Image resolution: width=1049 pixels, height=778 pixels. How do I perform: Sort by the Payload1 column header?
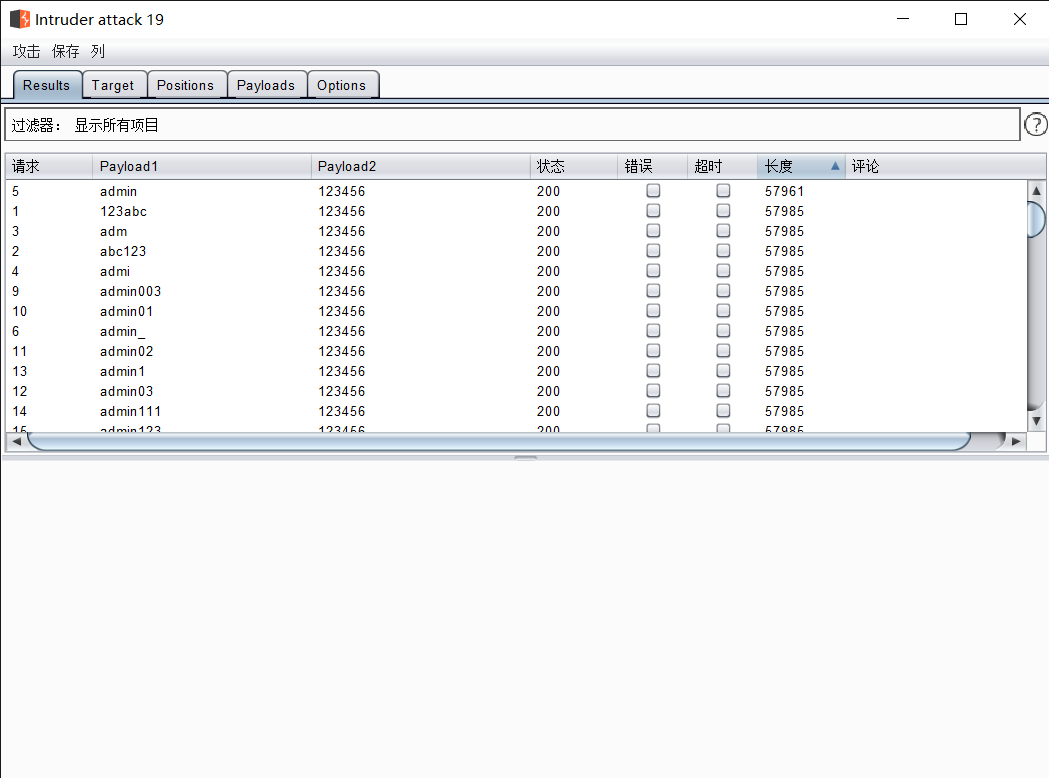[x=201, y=166]
